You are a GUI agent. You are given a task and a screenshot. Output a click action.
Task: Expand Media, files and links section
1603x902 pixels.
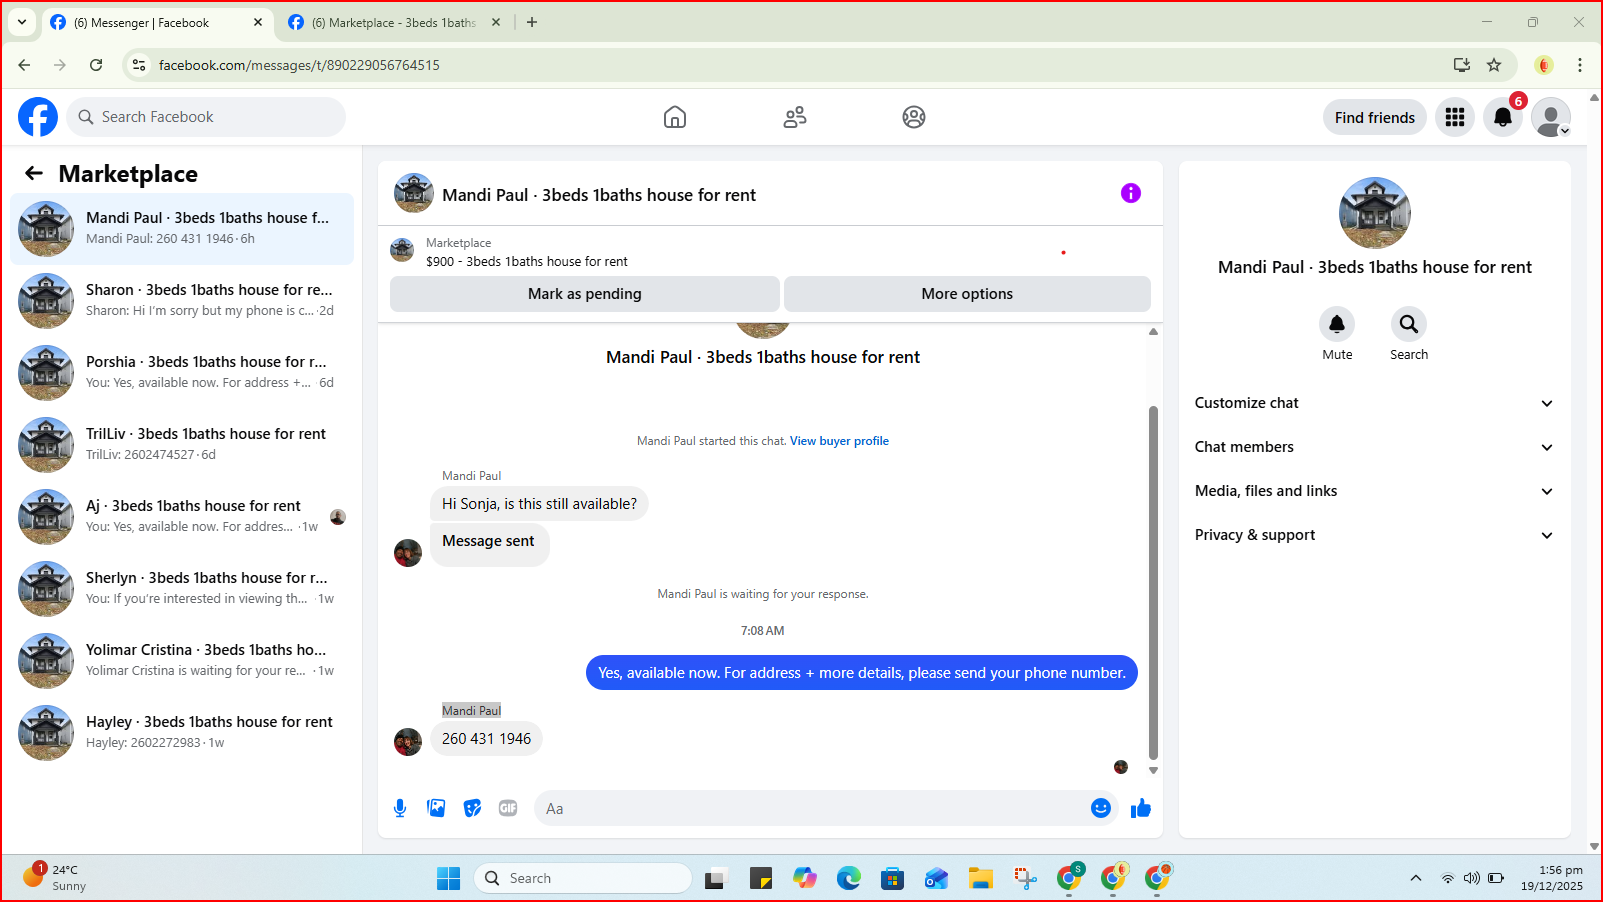(1375, 491)
